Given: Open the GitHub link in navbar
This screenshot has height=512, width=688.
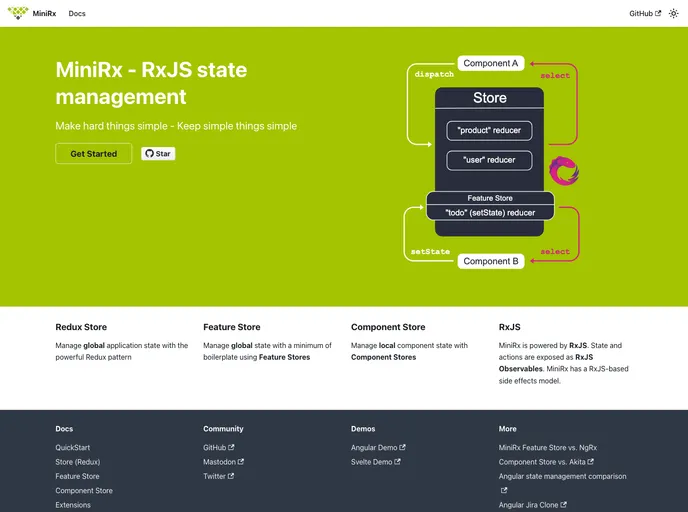Looking at the screenshot, I should [x=645, y=14].
